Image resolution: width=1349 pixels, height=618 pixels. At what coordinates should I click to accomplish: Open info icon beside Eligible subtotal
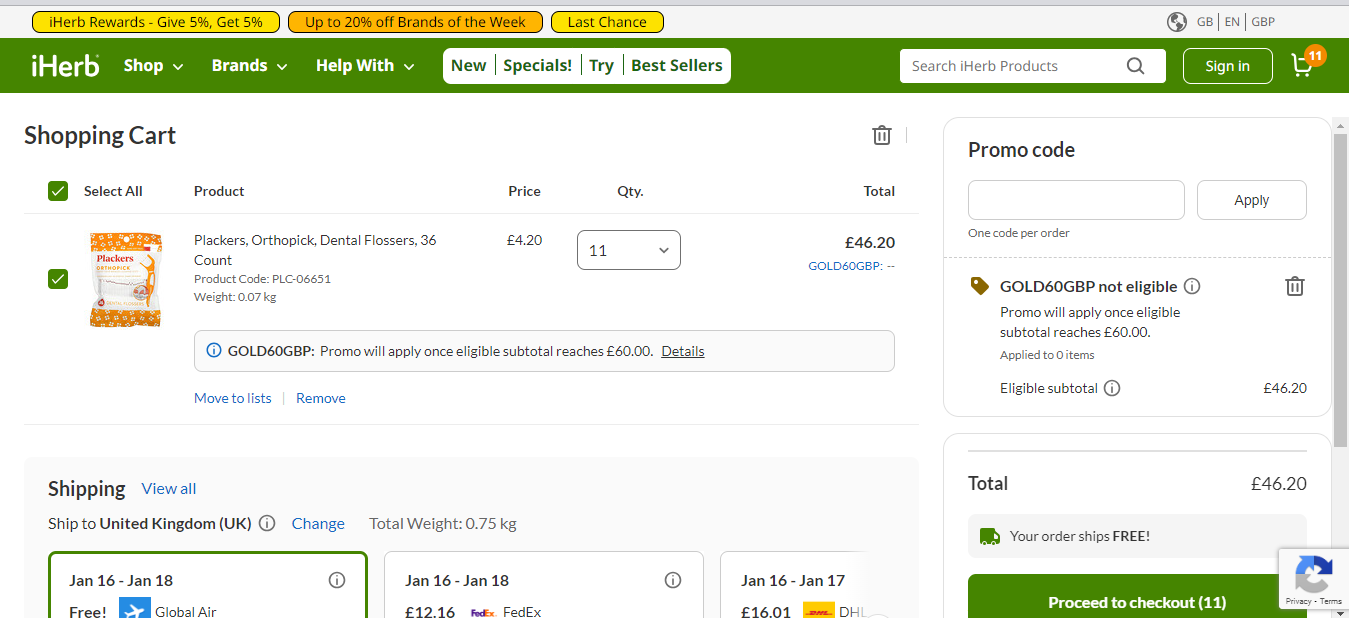click(1112, 388)
